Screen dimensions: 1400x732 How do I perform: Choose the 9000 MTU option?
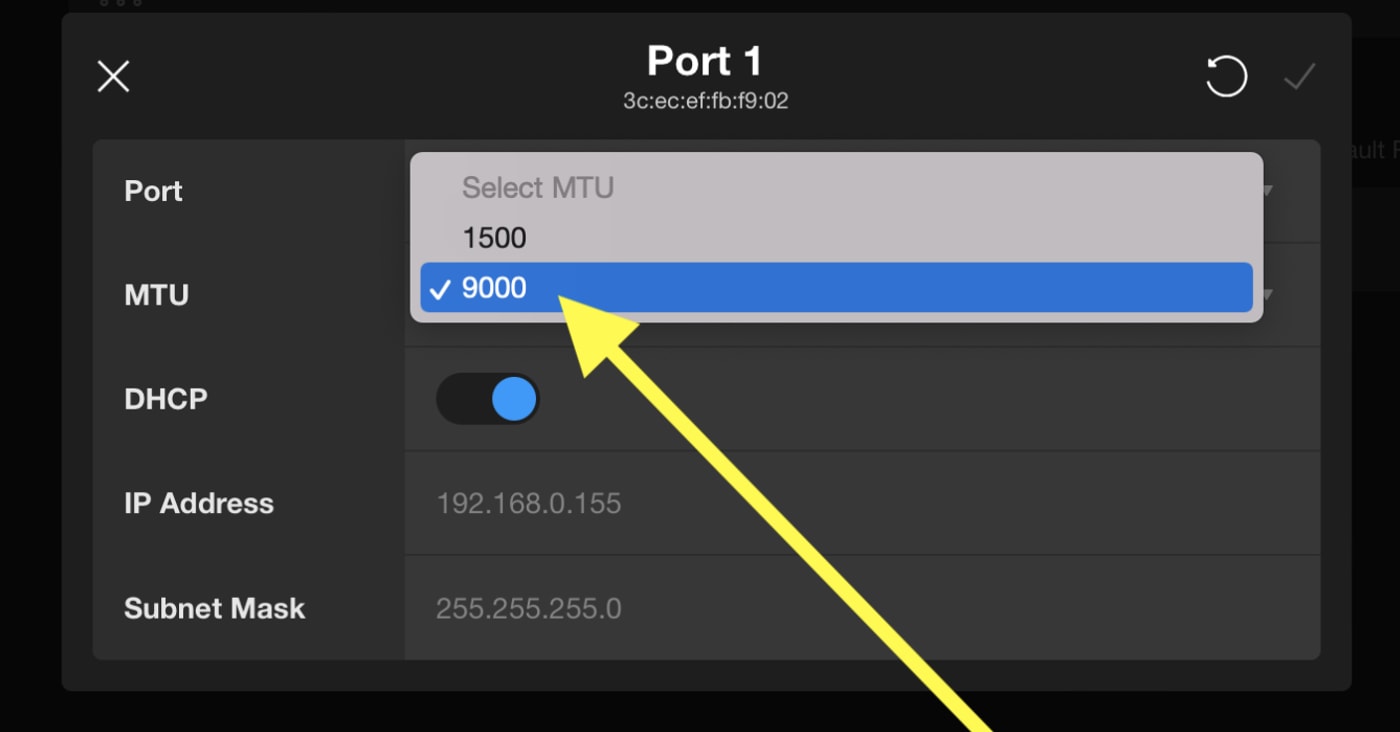(x=494, y=288)
